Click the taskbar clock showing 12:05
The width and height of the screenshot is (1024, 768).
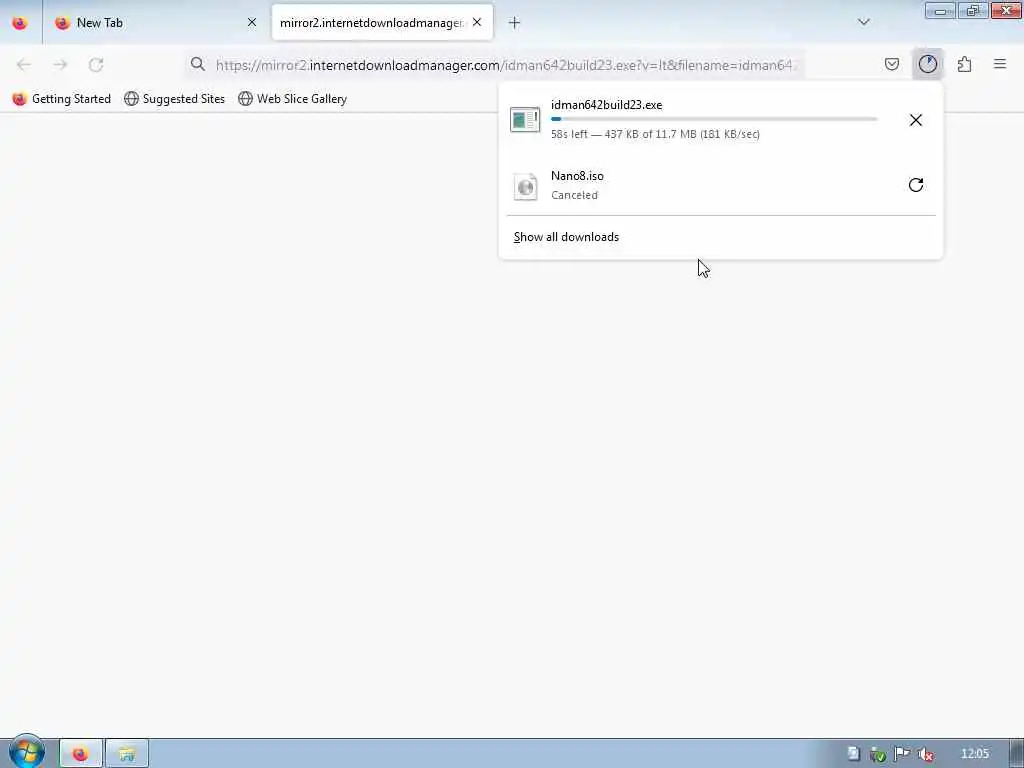point(974,754)
